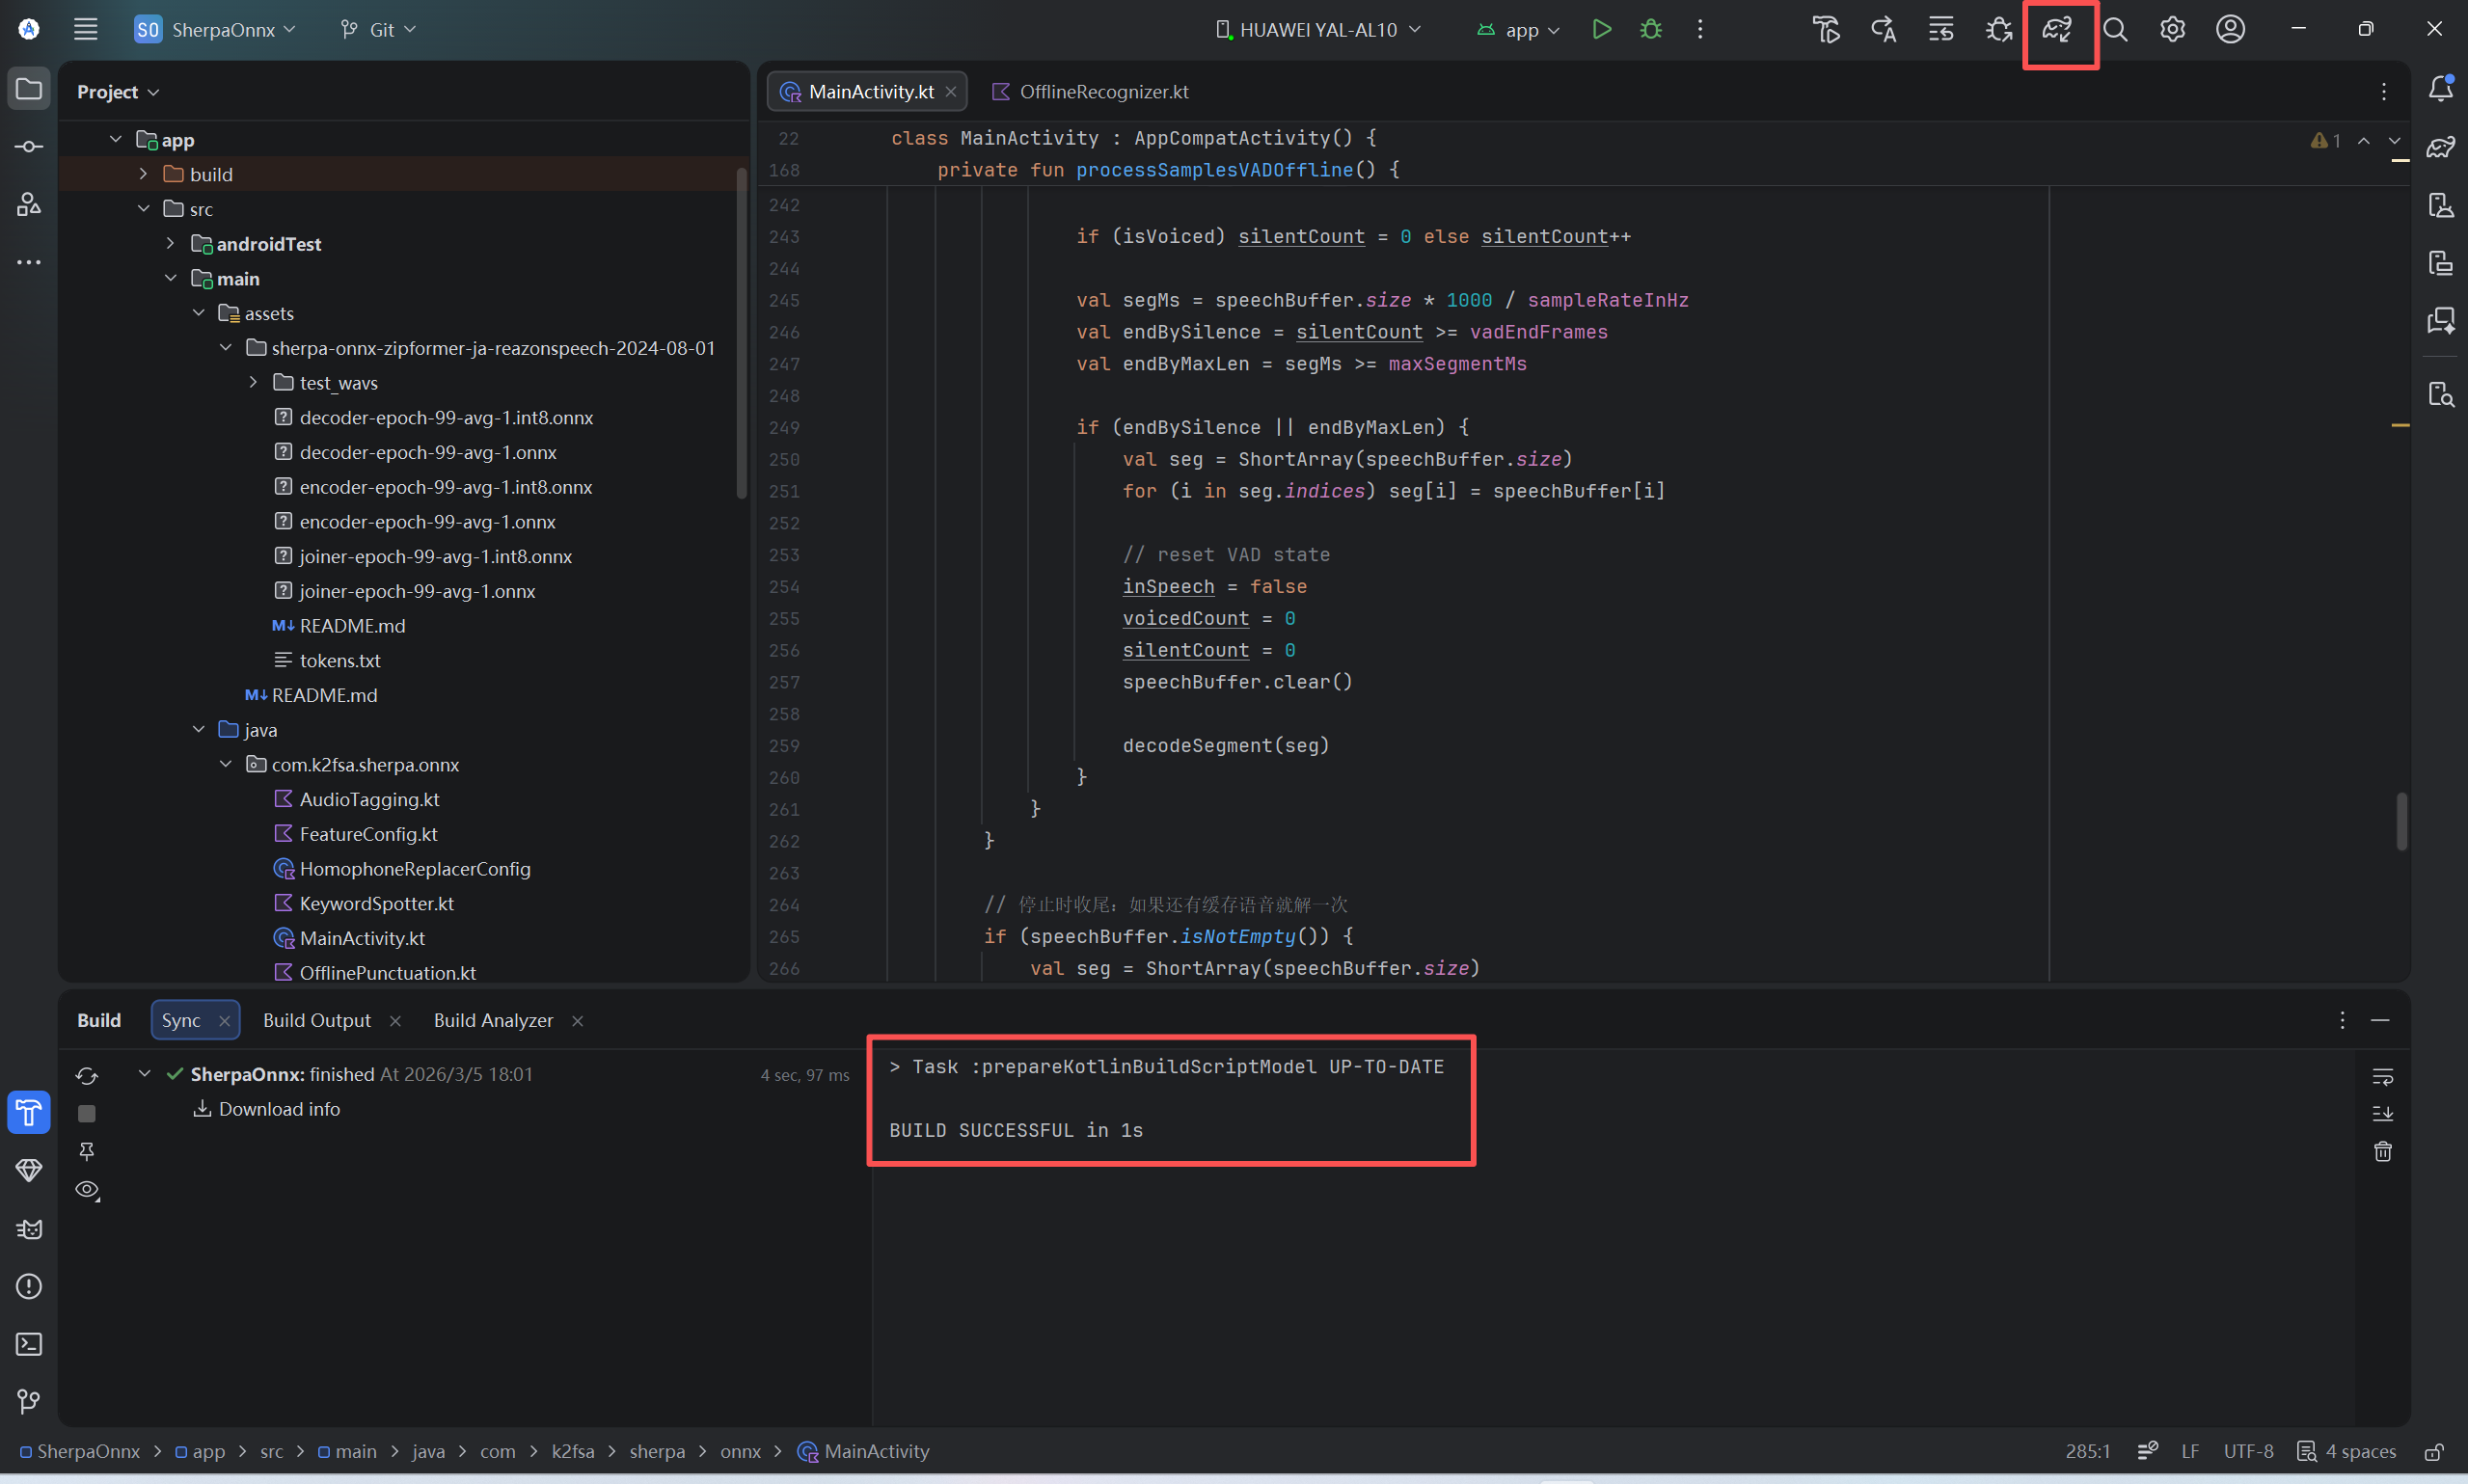
Task: Click the Download info link
Action: coord(279,1109)
